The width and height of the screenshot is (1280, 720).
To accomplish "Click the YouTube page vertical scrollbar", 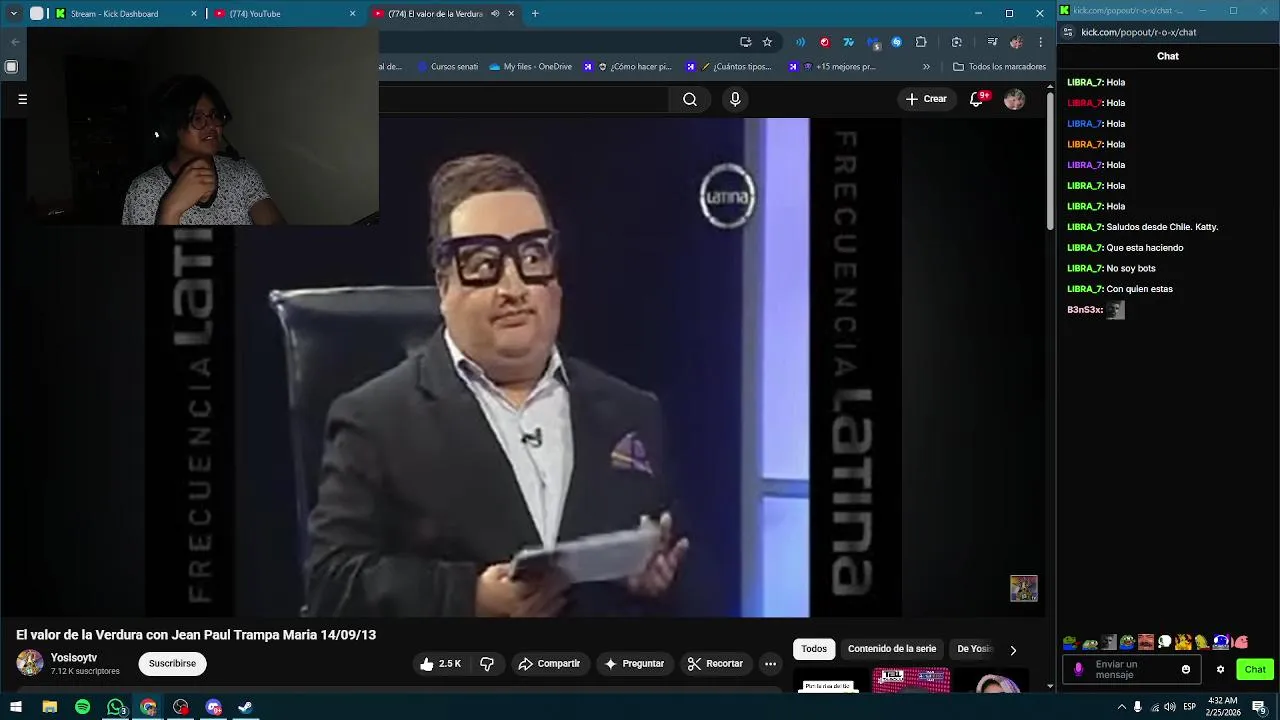I will 1050,160.
